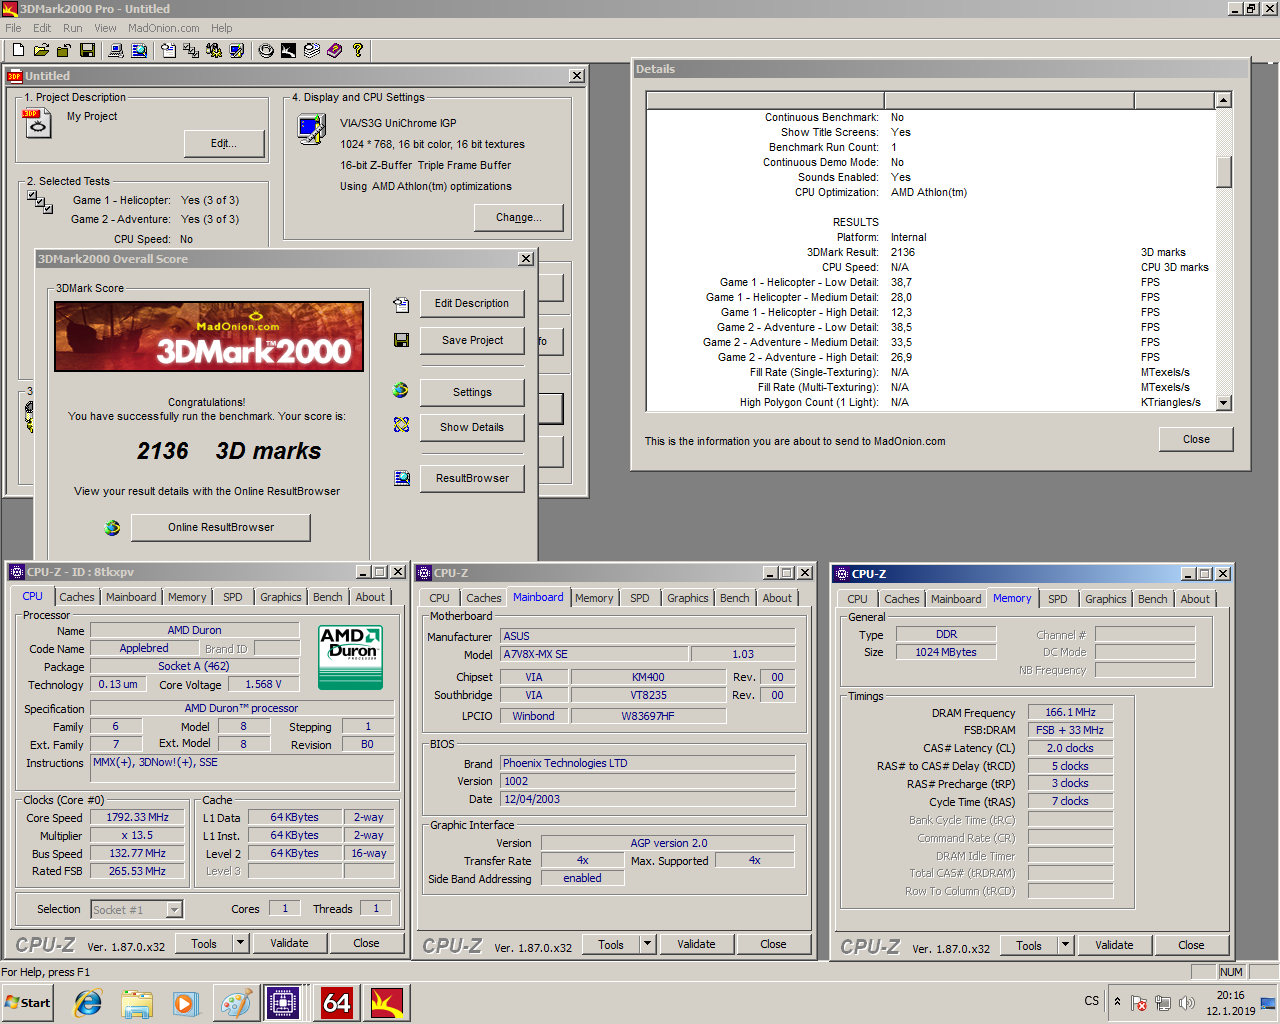Click the selected tests checkboxes toolbar icon
Screen dimensions: 1280x1024
click(x=191, y=50)
